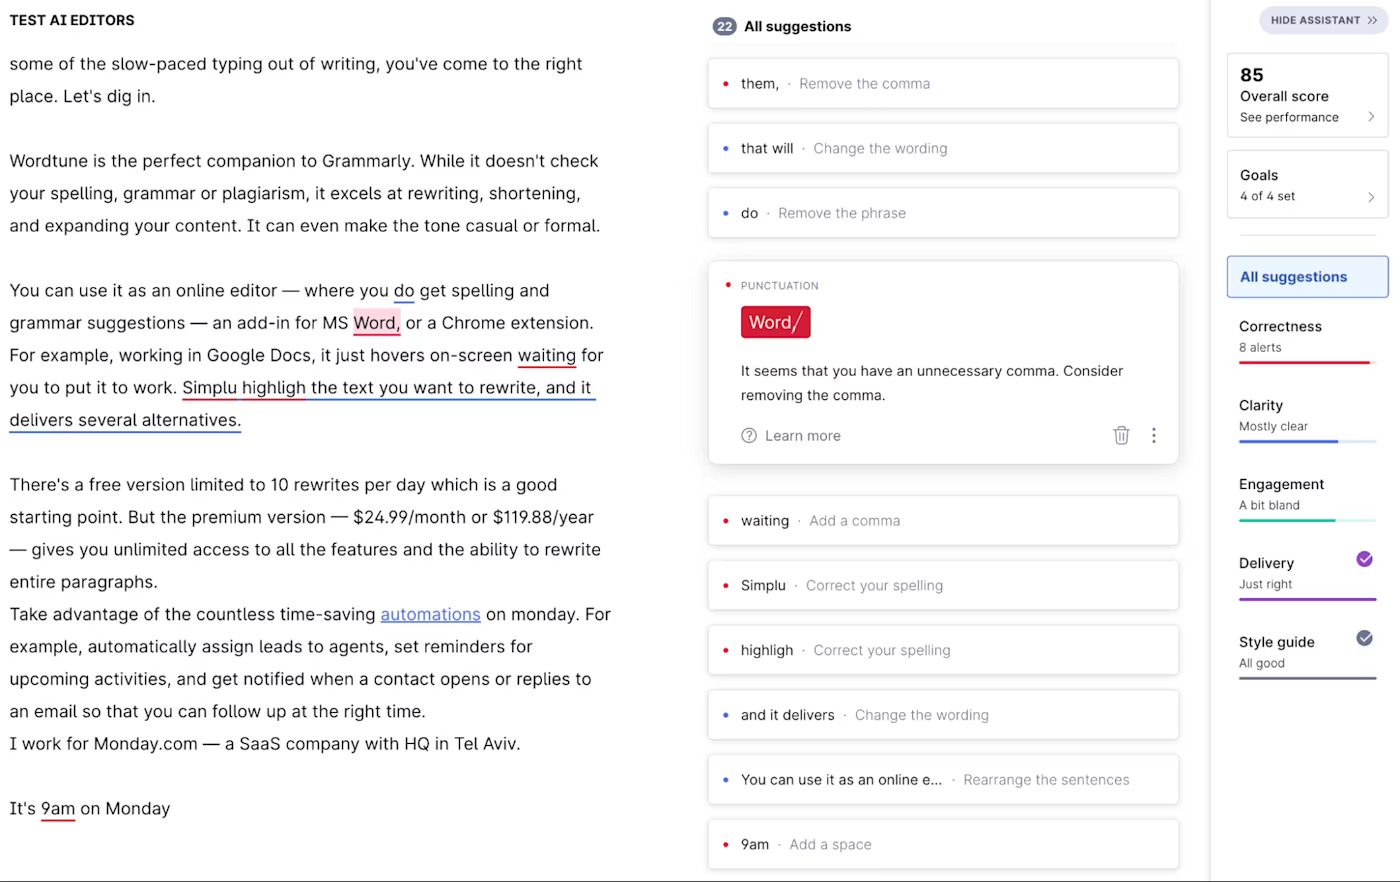Expand the 'waiting' add a comma suggestion

tap(943, 521)
